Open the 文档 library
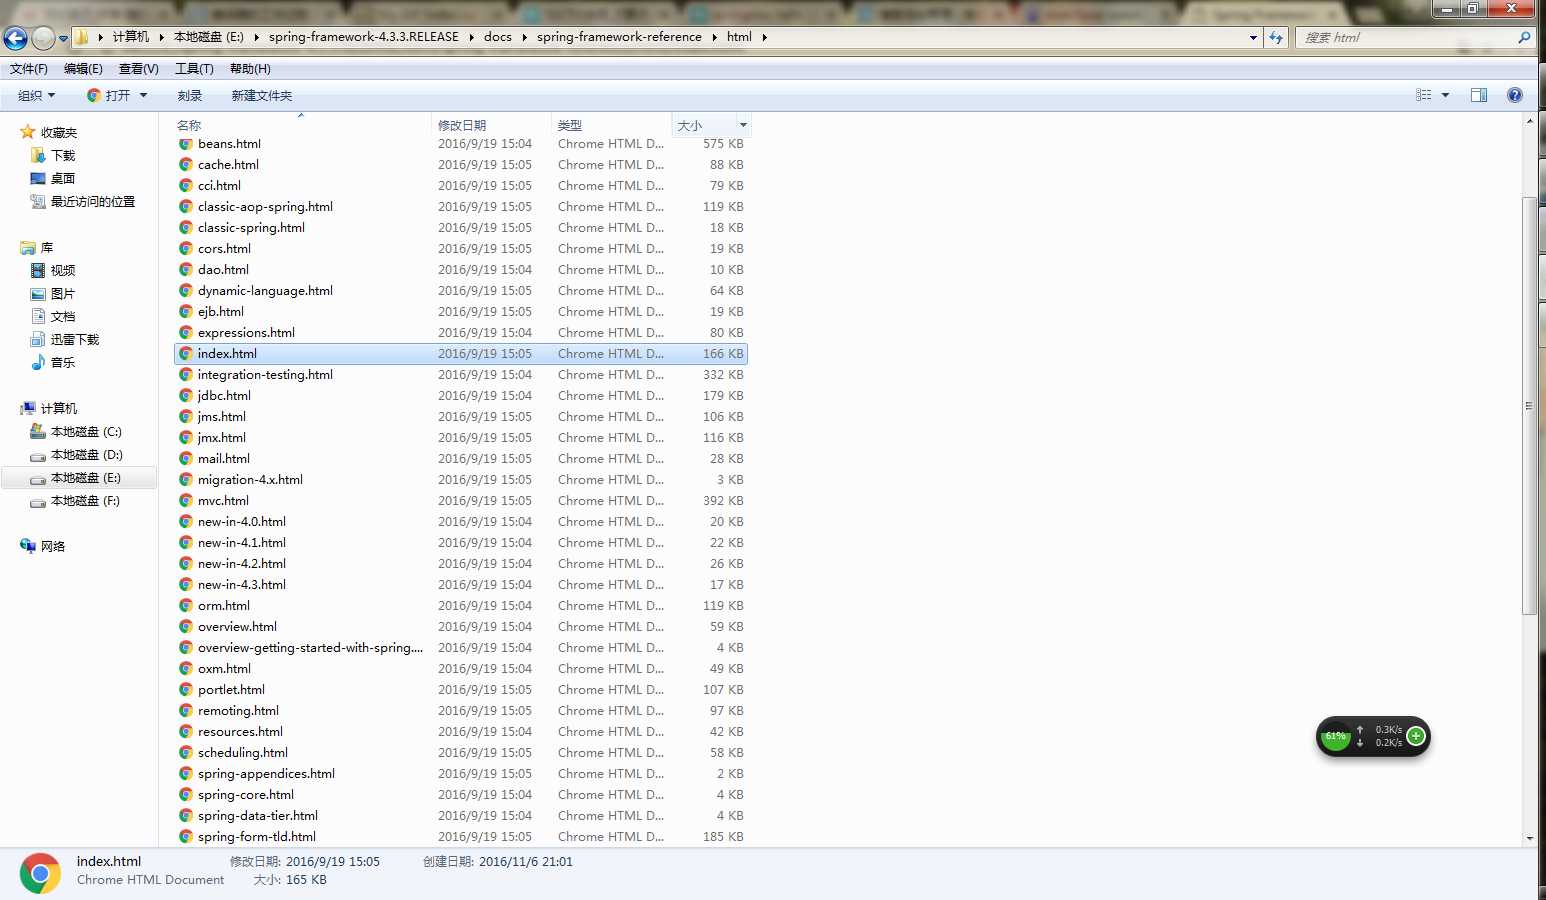 [x=53, y=316]
